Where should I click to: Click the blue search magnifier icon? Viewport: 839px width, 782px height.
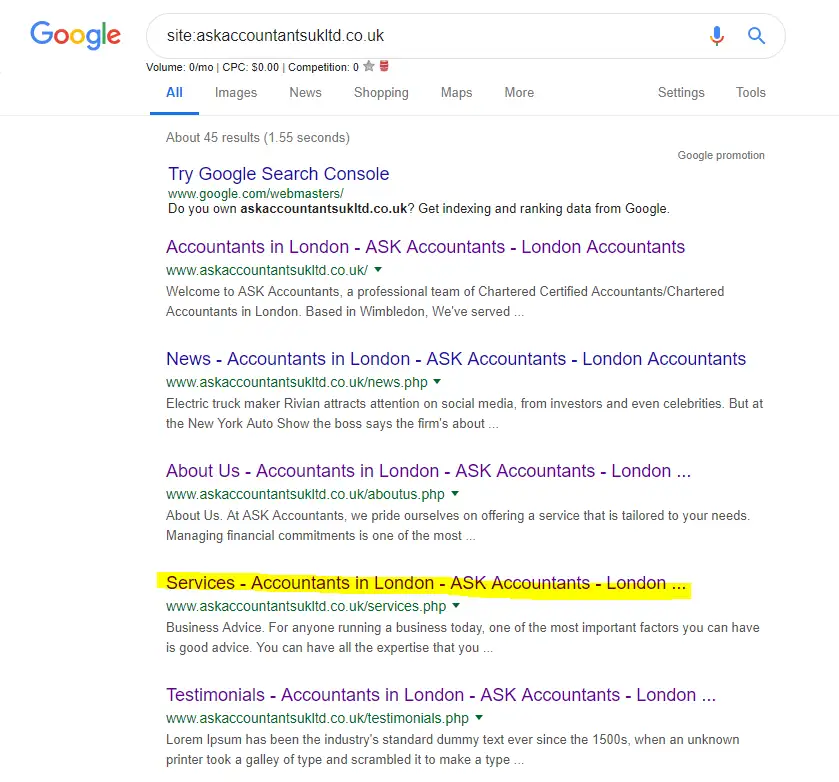coord(756,36)
